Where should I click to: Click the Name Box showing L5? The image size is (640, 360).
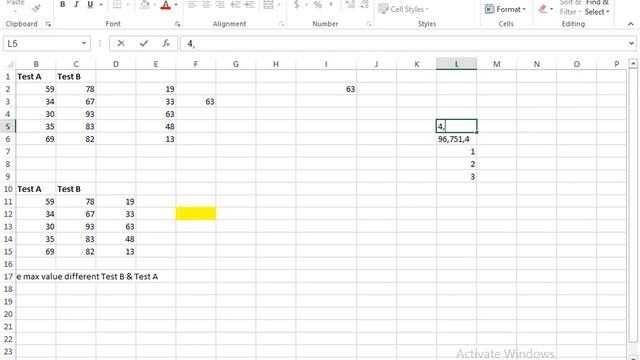click(42, 43)
